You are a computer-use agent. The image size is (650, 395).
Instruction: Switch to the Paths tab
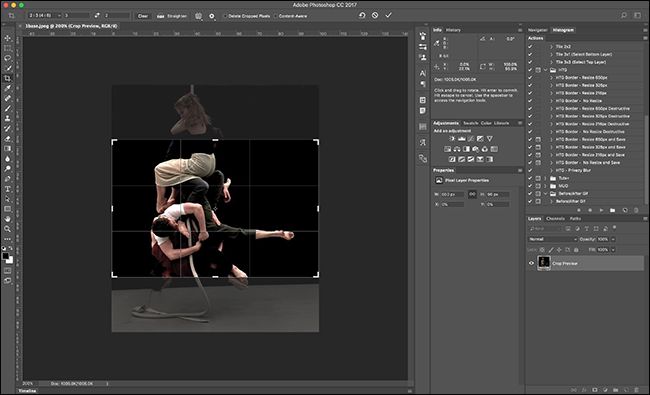coord(575,218)
